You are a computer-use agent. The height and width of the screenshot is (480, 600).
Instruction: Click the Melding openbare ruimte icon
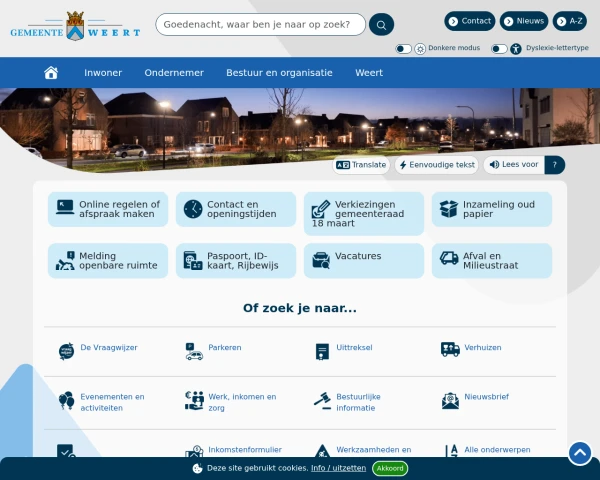(65, 261)
